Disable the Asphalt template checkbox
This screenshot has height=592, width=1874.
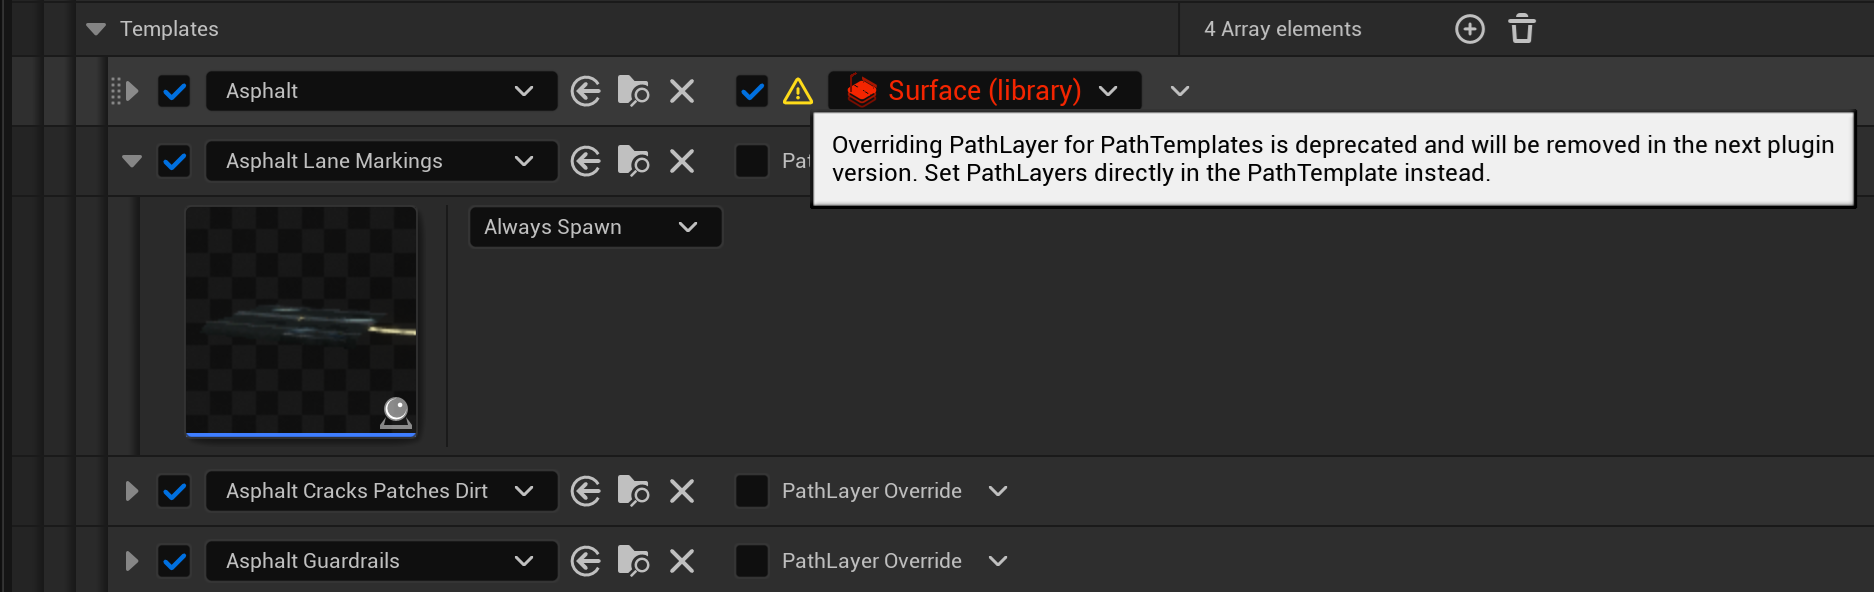click(175, 91)
